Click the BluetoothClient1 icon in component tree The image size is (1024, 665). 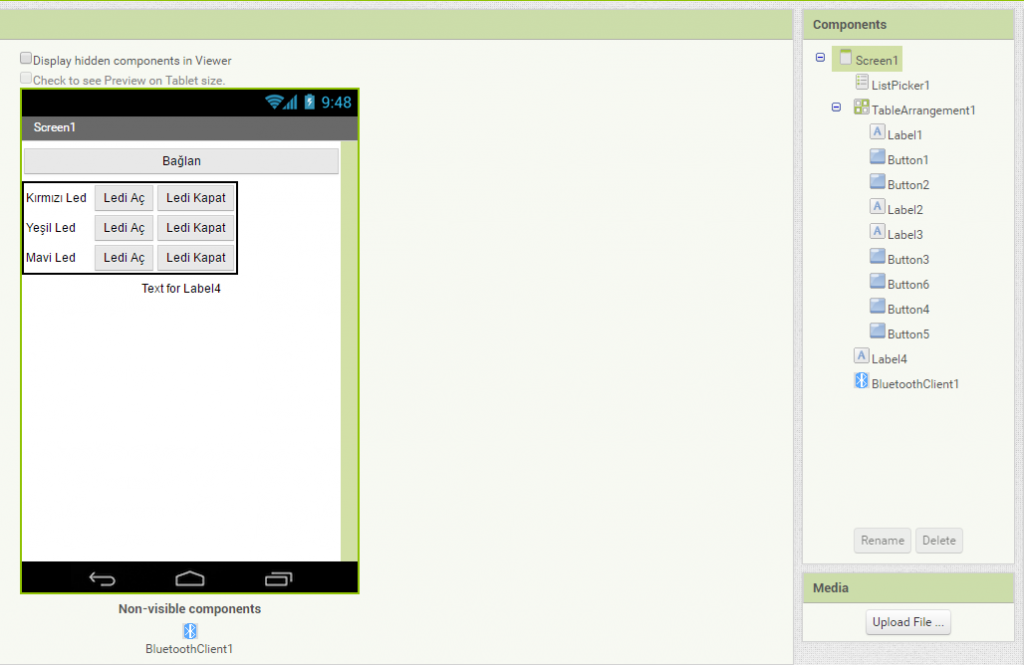point(861,381)
